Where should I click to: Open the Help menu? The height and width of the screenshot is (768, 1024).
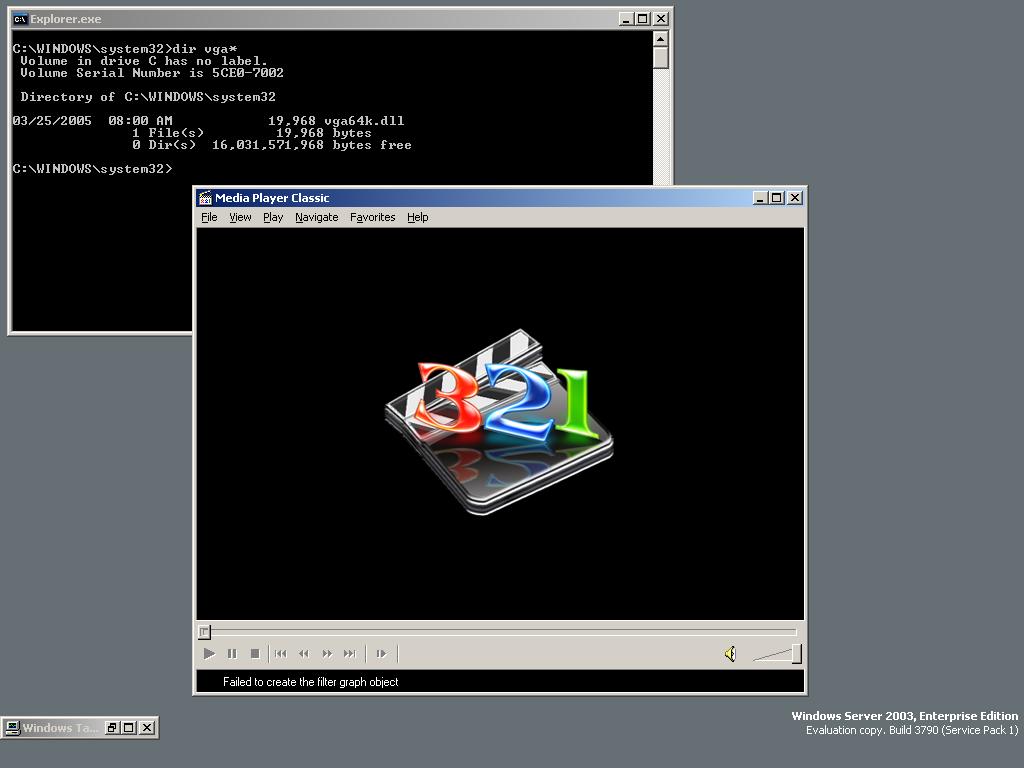click(418, 217)
